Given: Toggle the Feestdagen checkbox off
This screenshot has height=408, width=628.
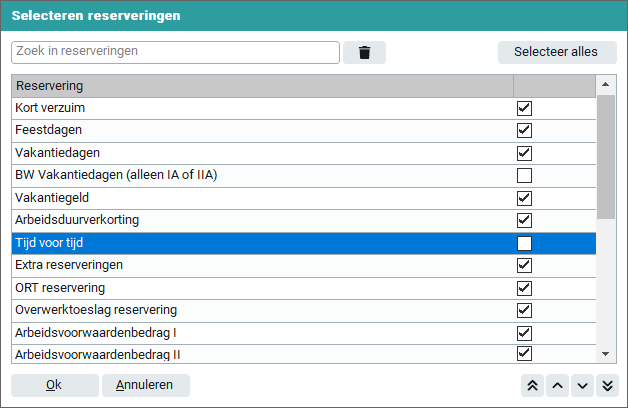Looking at the screenshot, I should pos(524,131).
